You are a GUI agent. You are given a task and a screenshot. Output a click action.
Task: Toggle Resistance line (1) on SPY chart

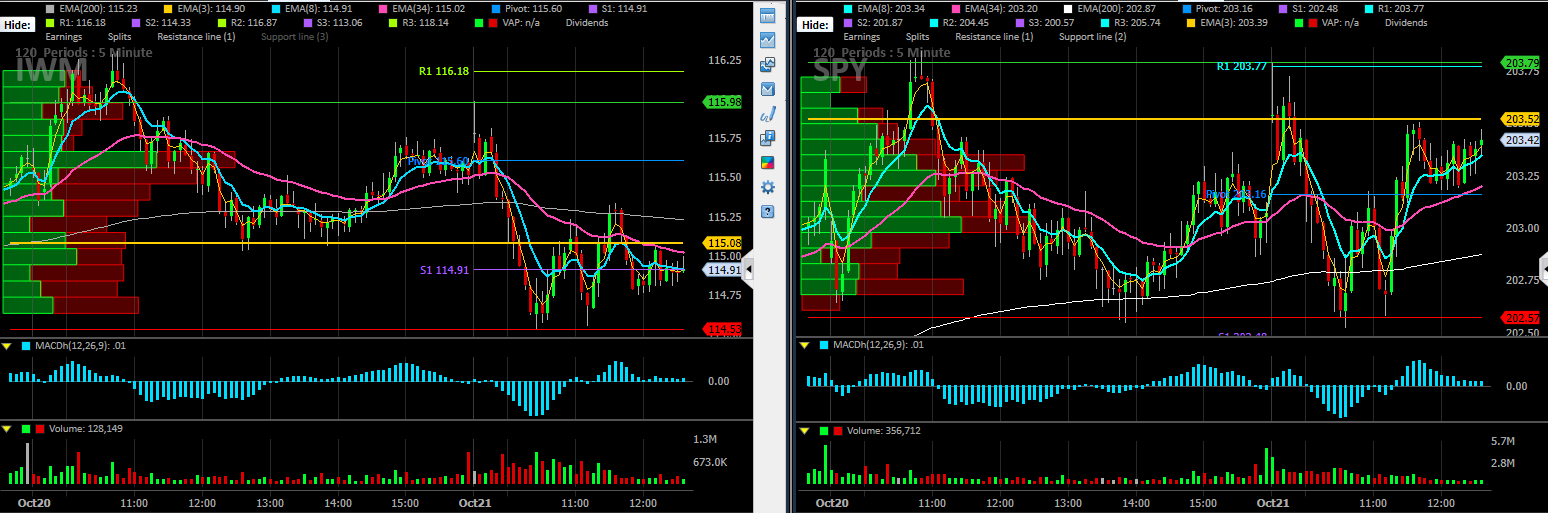[x=995, y=36]
